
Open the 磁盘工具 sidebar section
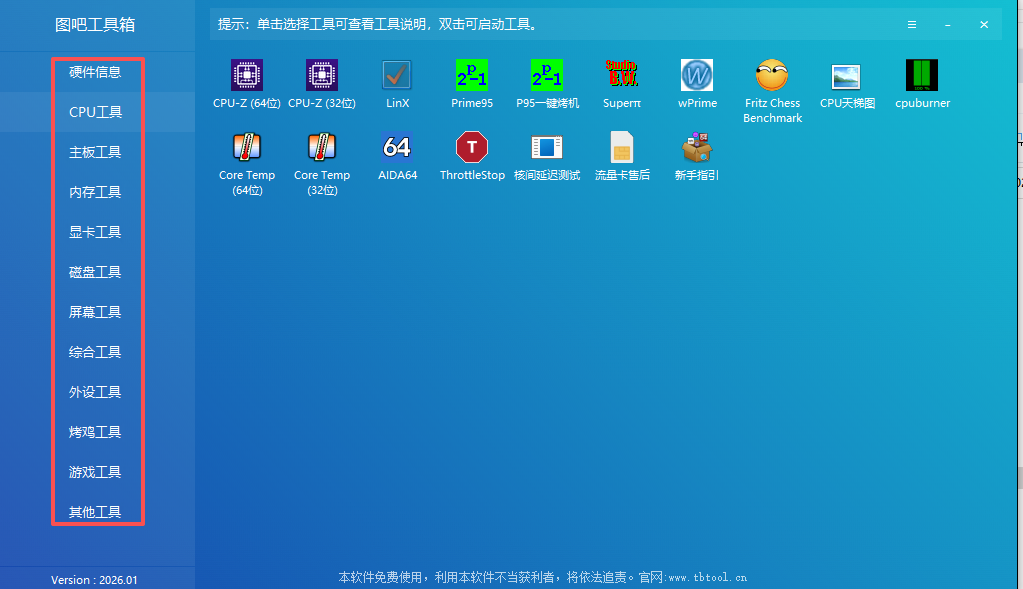95,272
